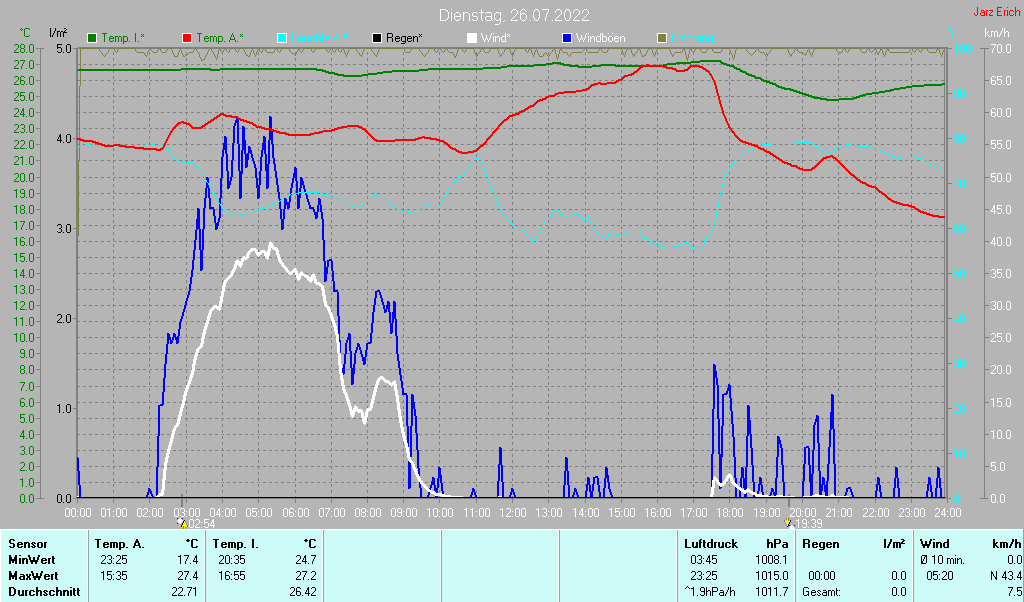
Task: Click the Temp. I. max time 16:55
Action: [232, 577]
